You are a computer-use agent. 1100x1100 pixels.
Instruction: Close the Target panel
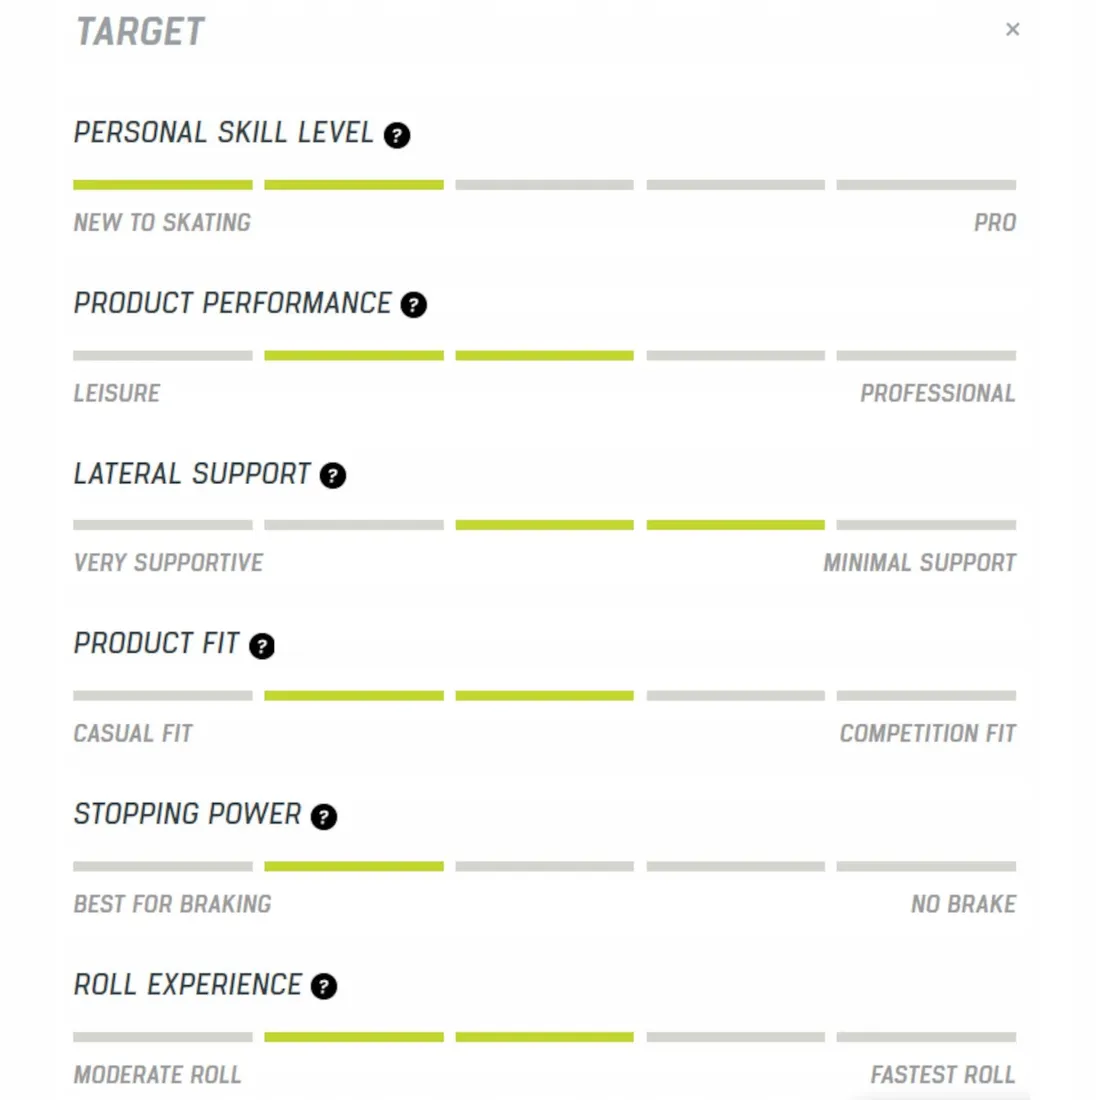1012,30
